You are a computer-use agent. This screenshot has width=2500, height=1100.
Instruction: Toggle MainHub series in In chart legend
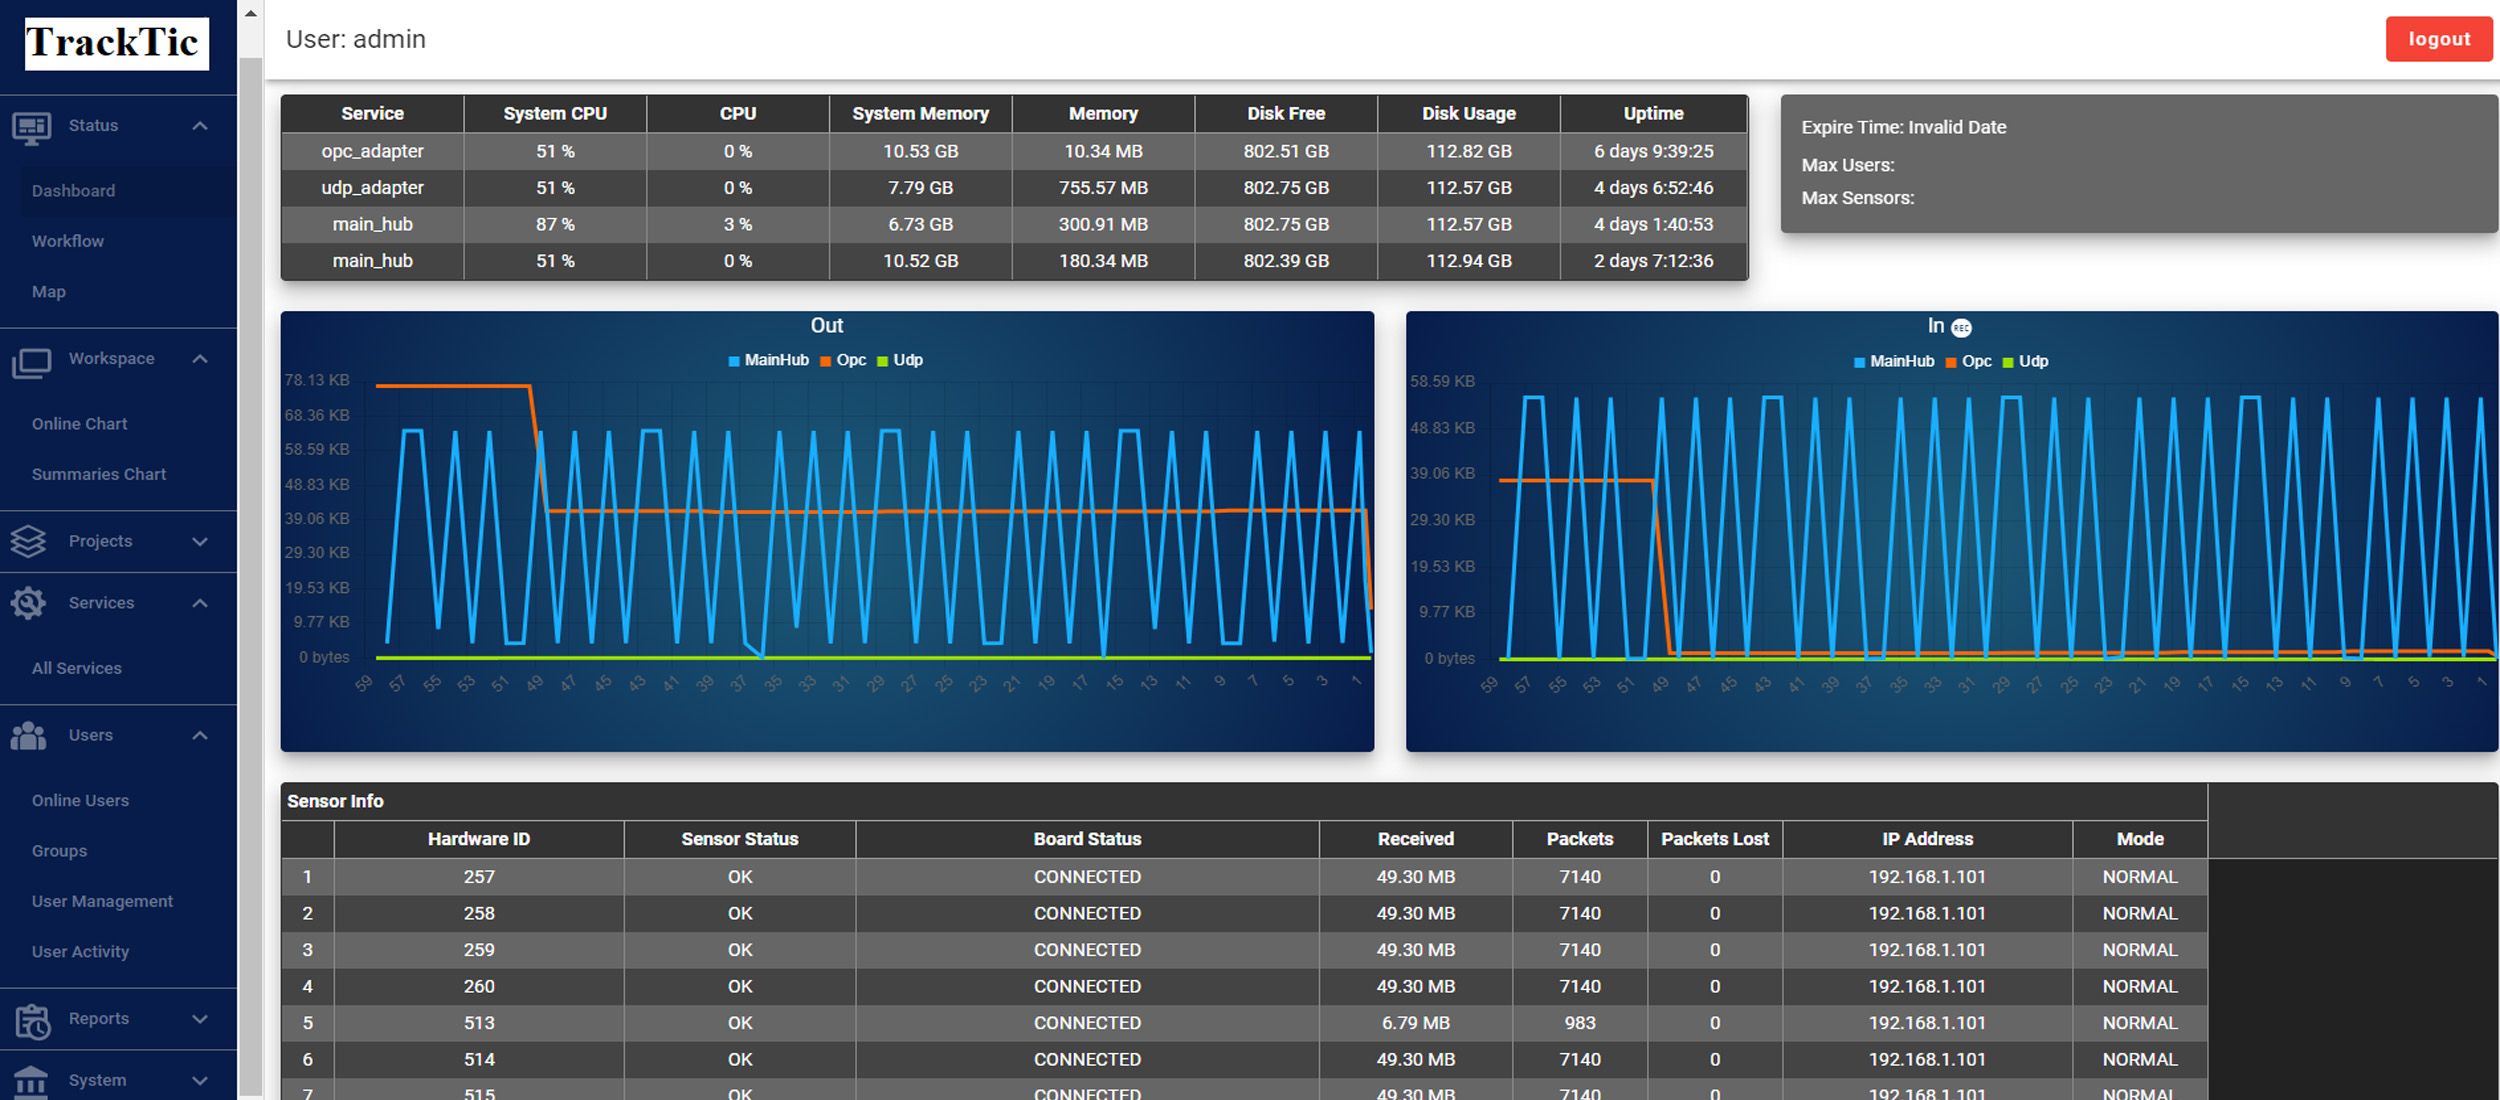[1894, 361]
